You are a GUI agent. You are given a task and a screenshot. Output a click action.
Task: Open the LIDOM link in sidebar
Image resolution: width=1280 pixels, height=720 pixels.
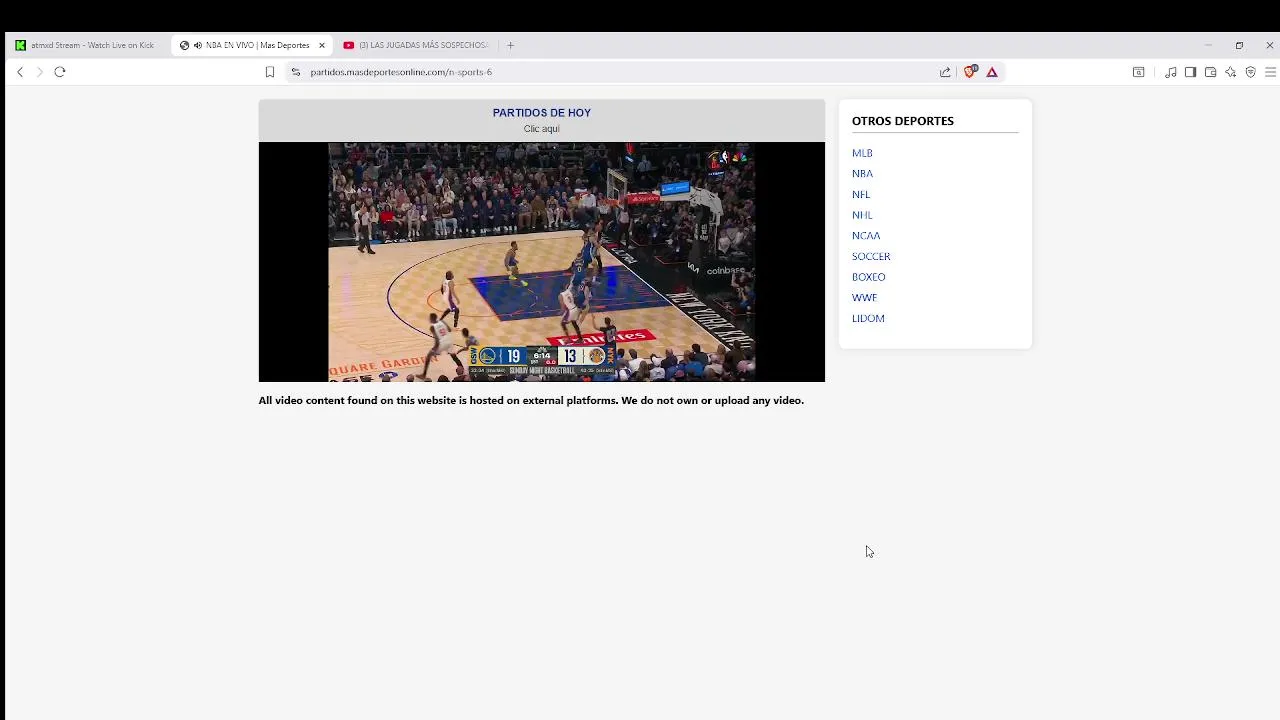[x=868, y=319]
